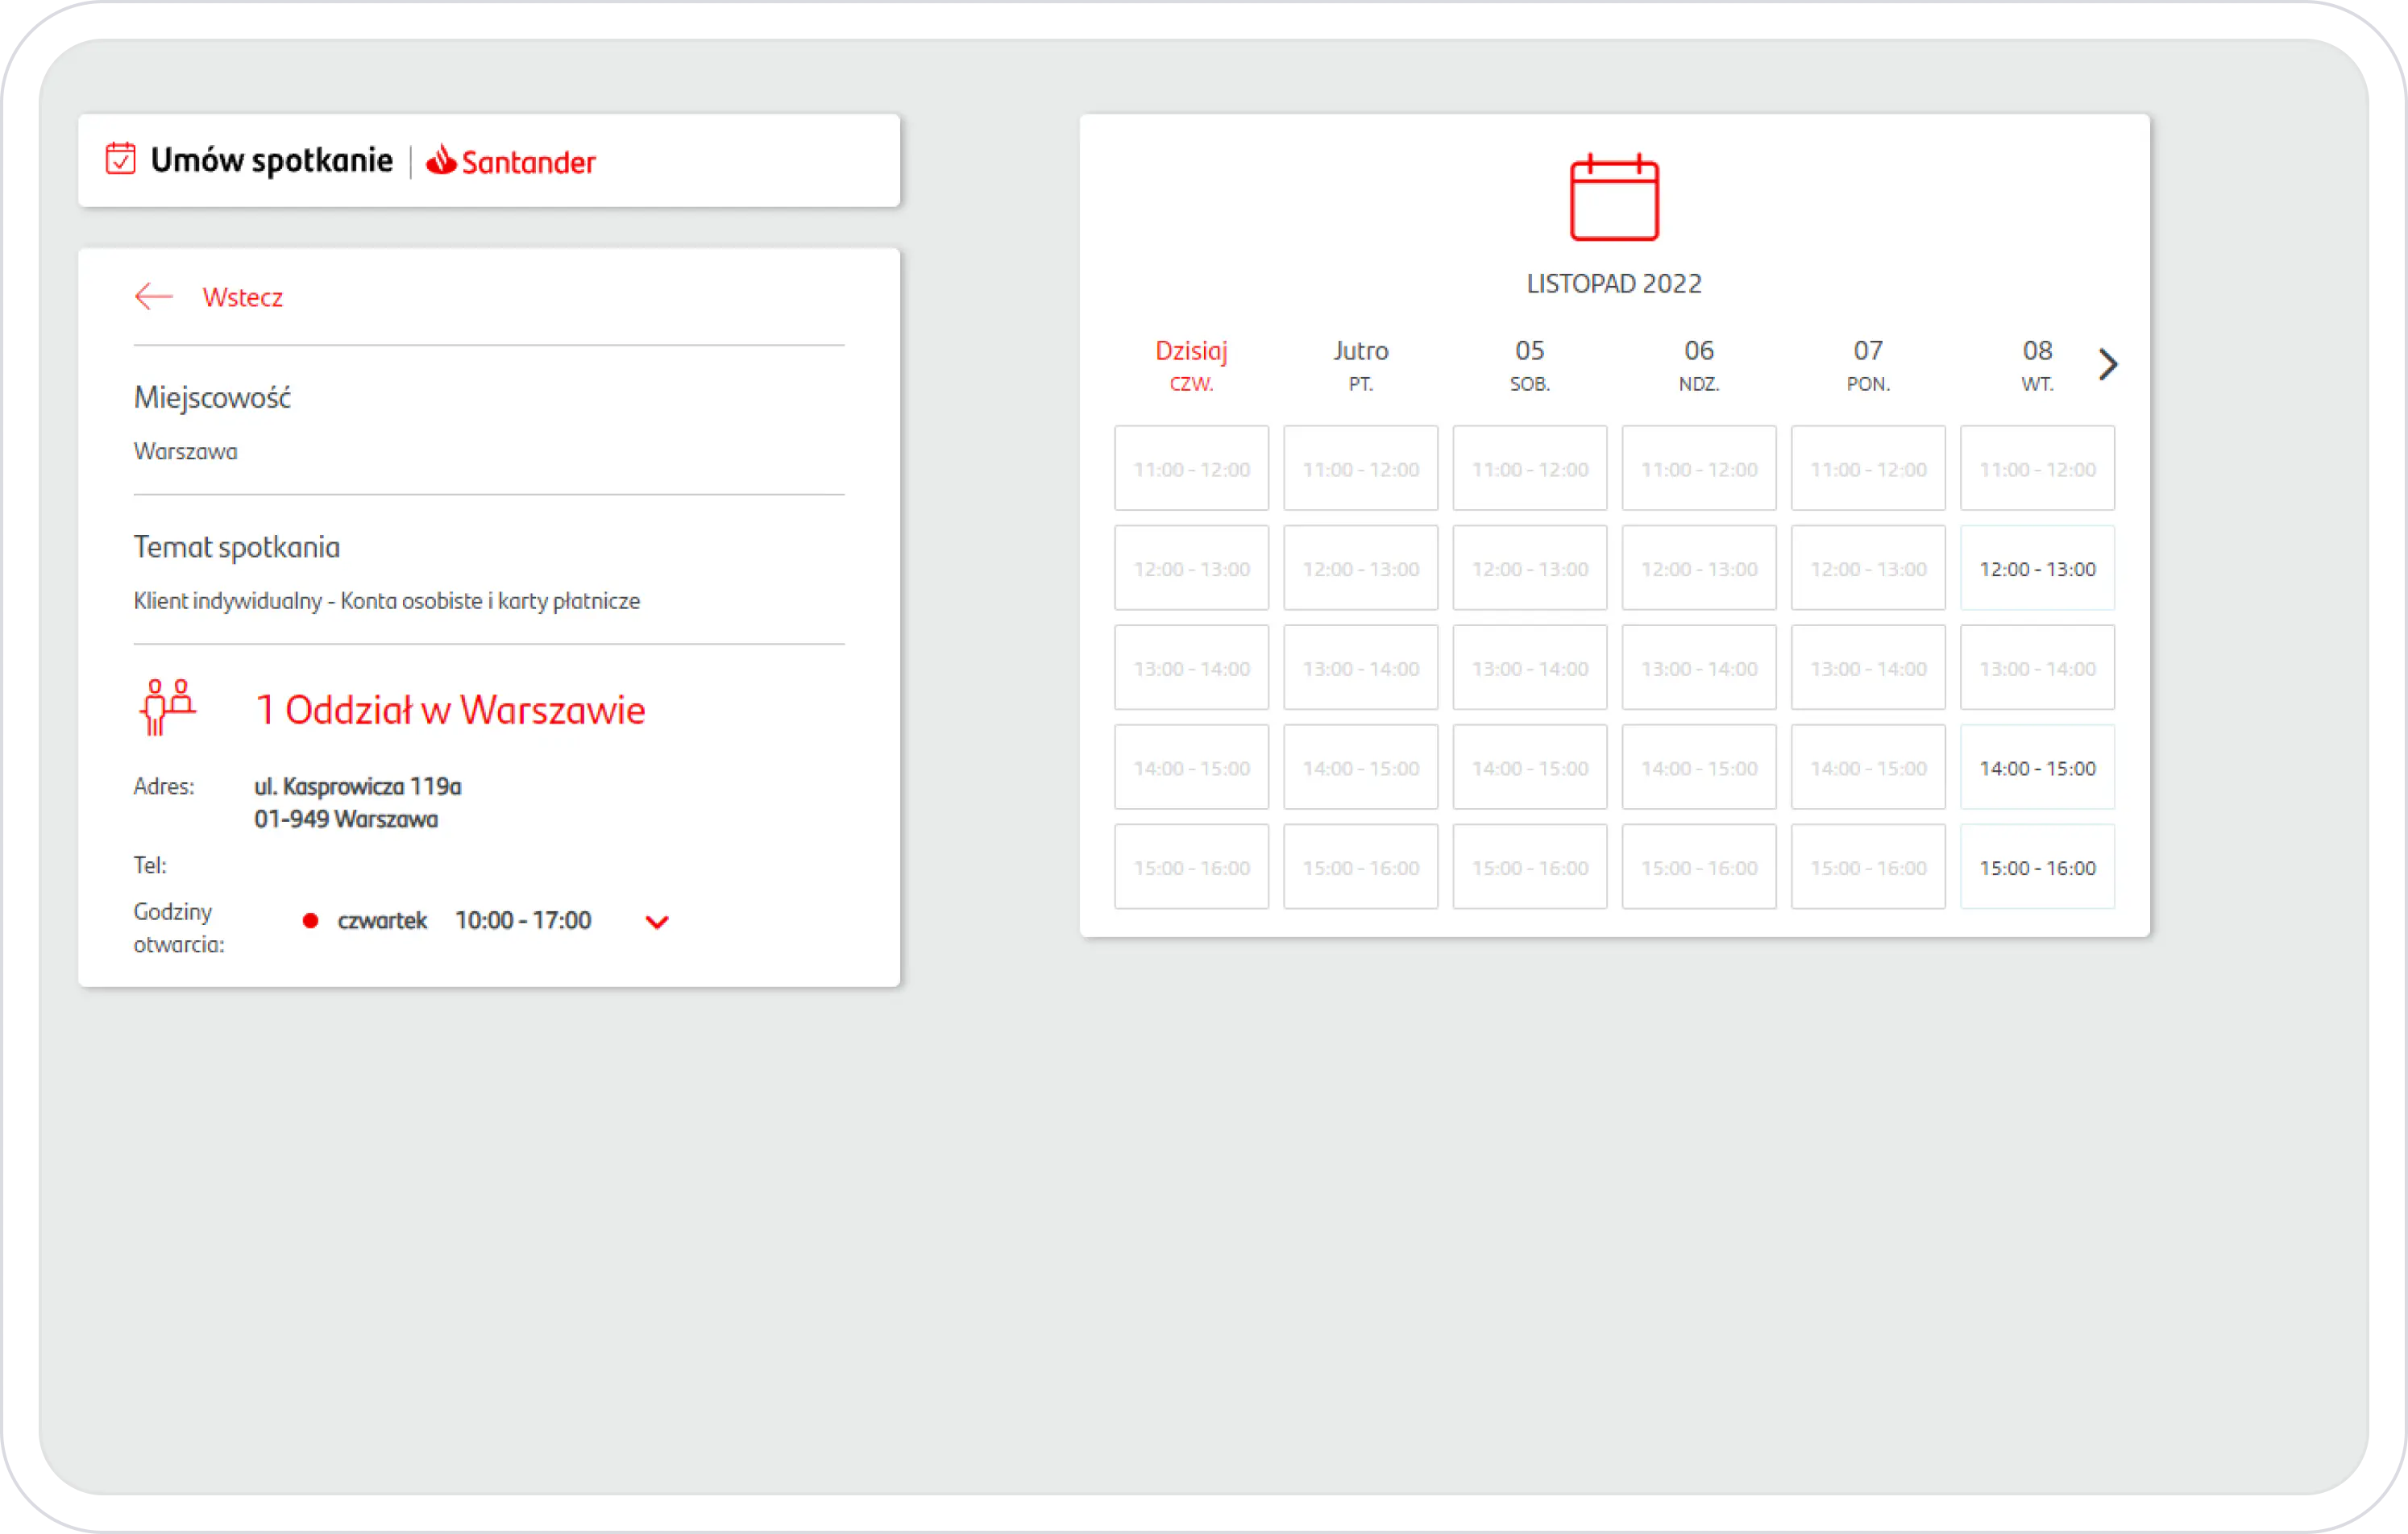Expand the opening hours chevron
This screenshot has width=2408, height=1534.
(x=656, y=922)
